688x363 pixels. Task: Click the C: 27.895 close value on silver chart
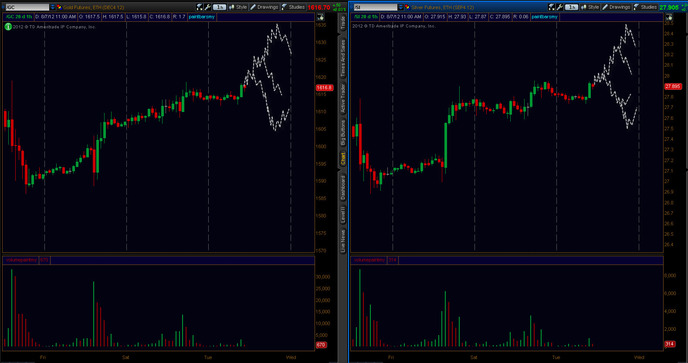pos(499,17)
